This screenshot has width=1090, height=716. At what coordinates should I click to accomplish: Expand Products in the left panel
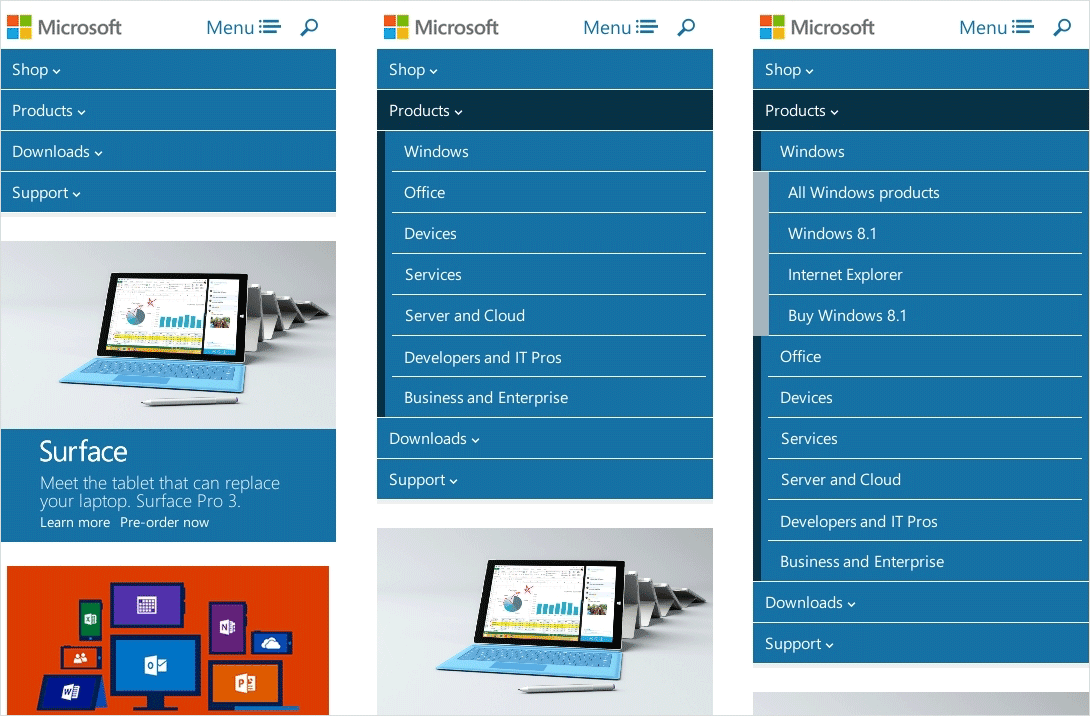[x=168, y=111]
